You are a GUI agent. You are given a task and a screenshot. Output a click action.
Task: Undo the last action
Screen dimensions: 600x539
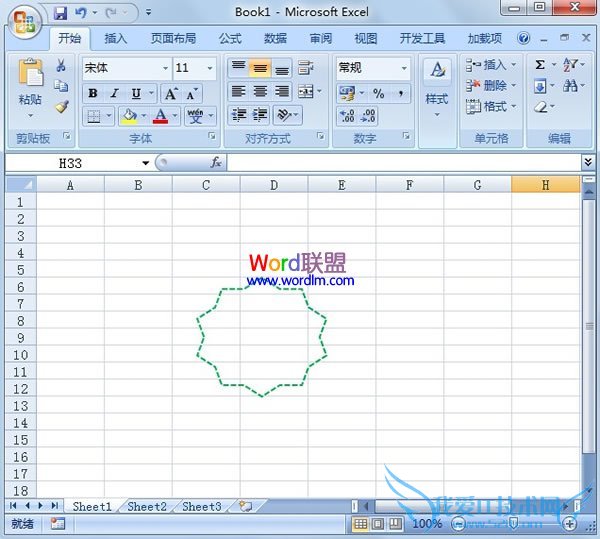(80, 14)
